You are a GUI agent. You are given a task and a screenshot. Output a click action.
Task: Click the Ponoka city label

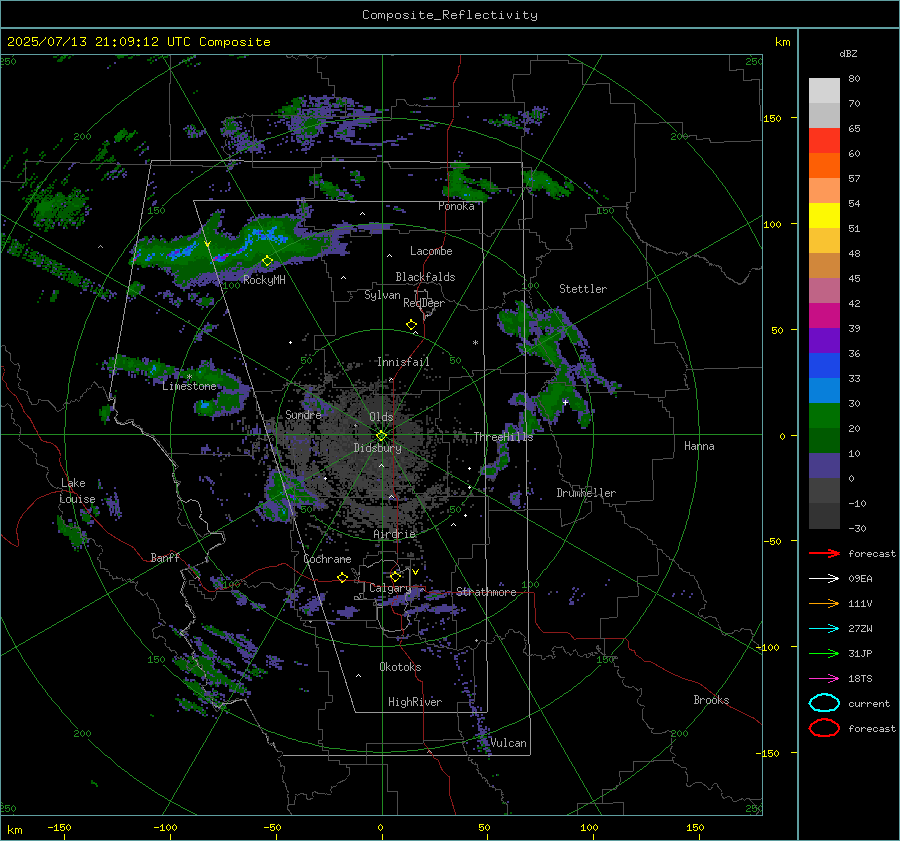pyautogui.click(x=456, y=206)
